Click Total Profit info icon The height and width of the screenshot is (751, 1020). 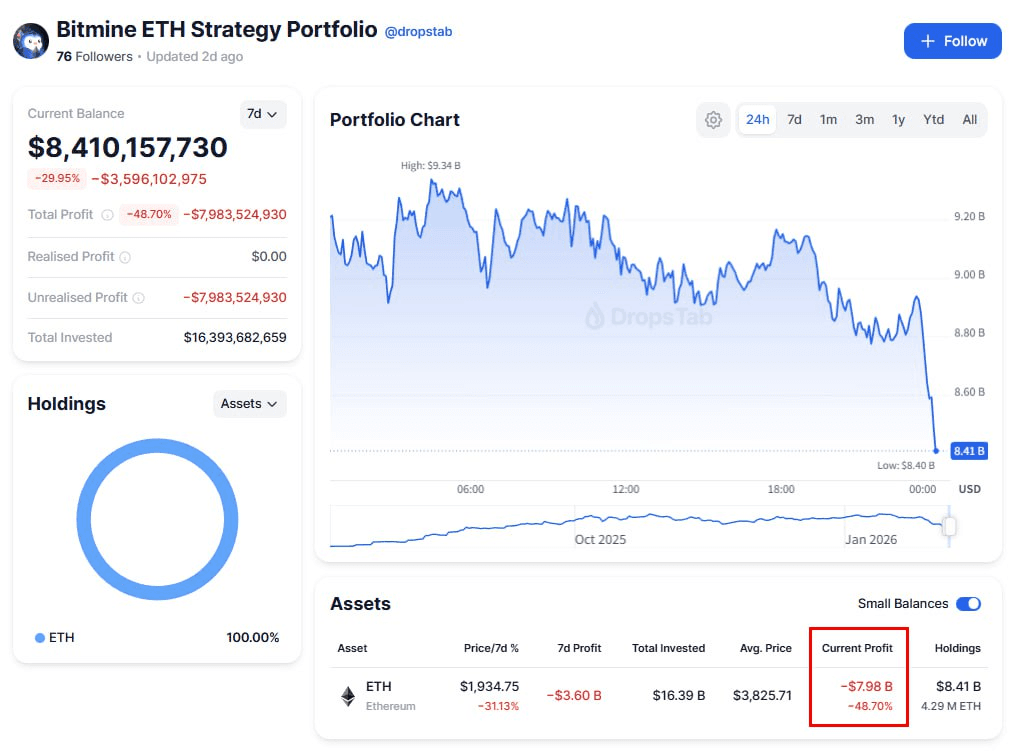pyautogui.click(x=107, y=215)
